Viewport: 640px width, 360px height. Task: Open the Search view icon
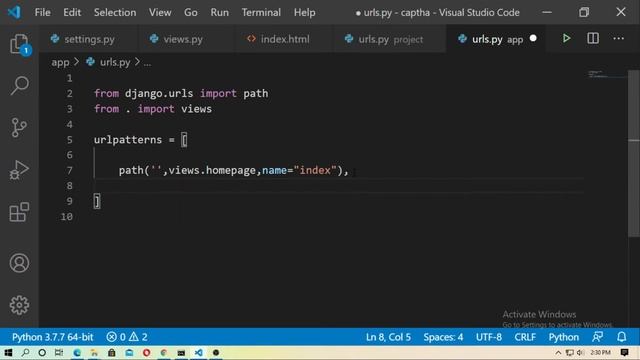pyautogui.click(x=19, y=86)
